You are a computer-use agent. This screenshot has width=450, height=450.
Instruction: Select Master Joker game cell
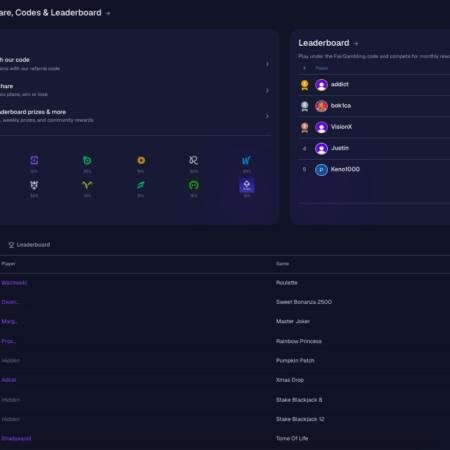click(x=293, y=321)
